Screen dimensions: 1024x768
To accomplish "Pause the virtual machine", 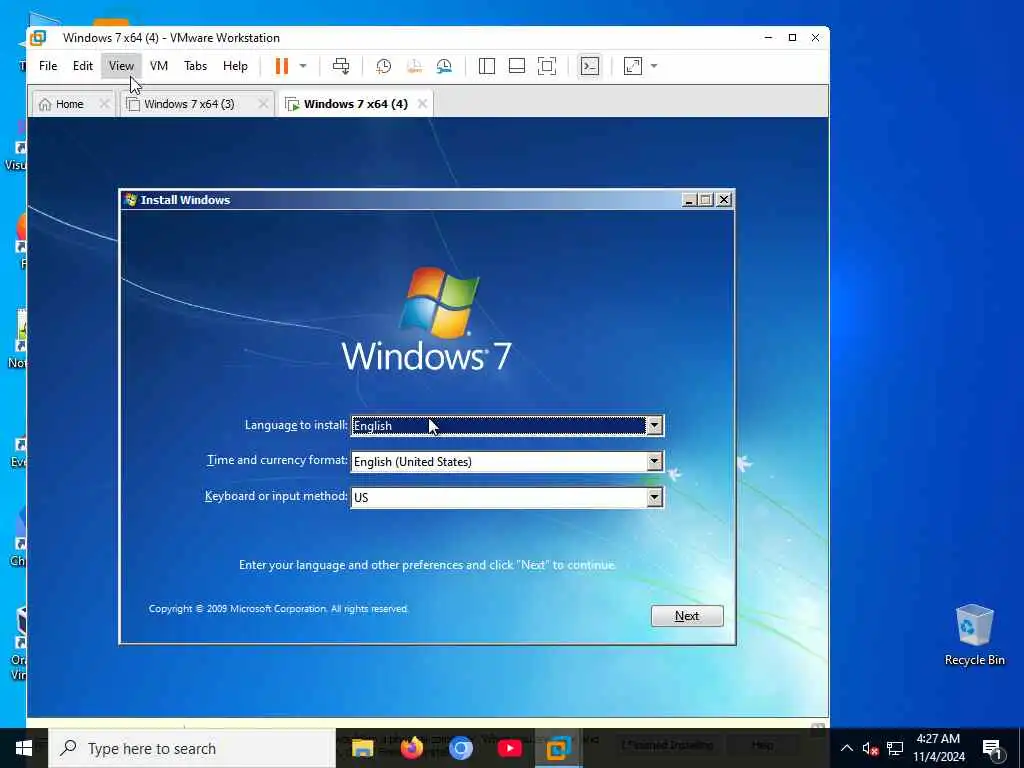I will 281,66.
